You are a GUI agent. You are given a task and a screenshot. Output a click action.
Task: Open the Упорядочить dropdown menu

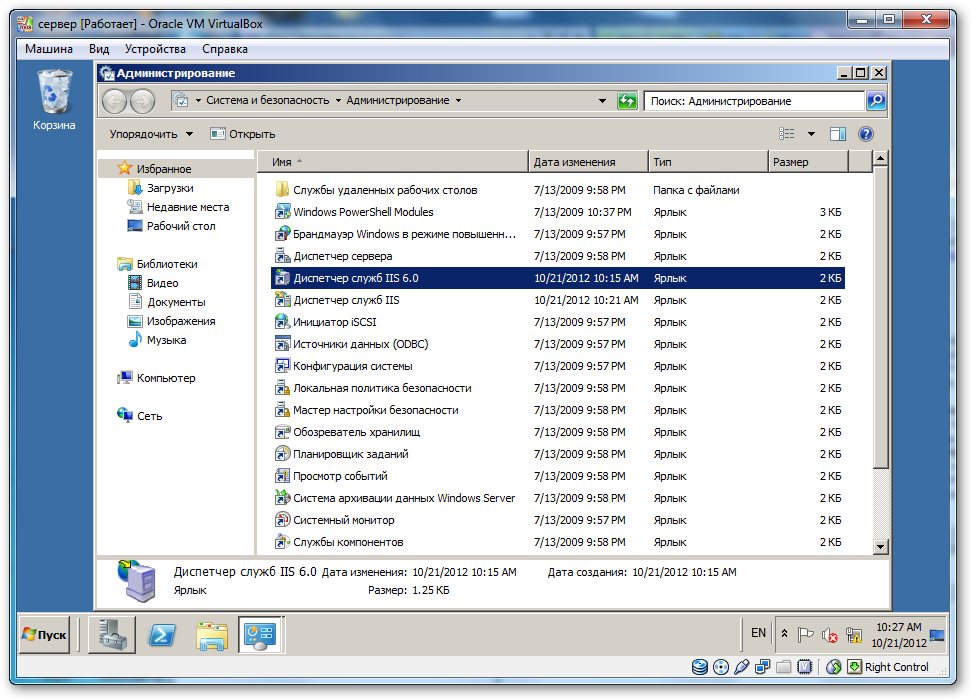(x=151, y=134)
